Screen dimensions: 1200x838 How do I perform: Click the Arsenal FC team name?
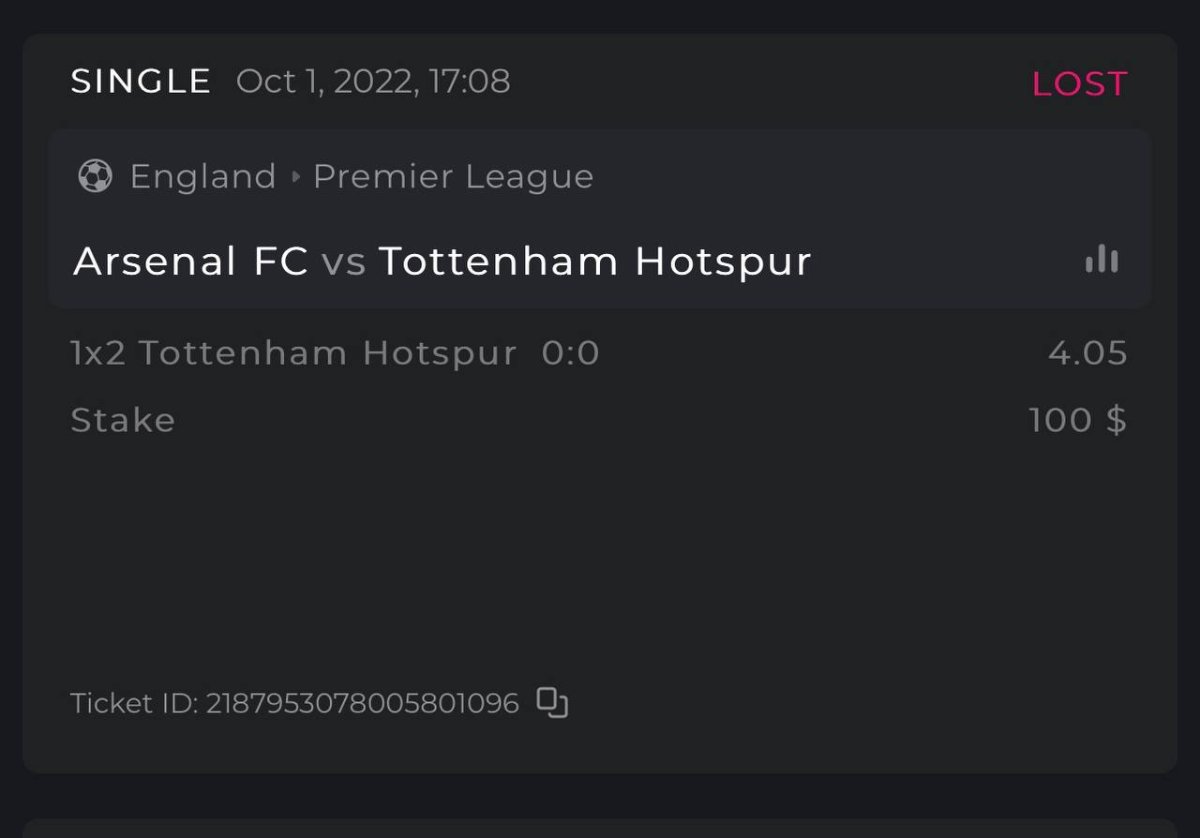coord(190,262)
